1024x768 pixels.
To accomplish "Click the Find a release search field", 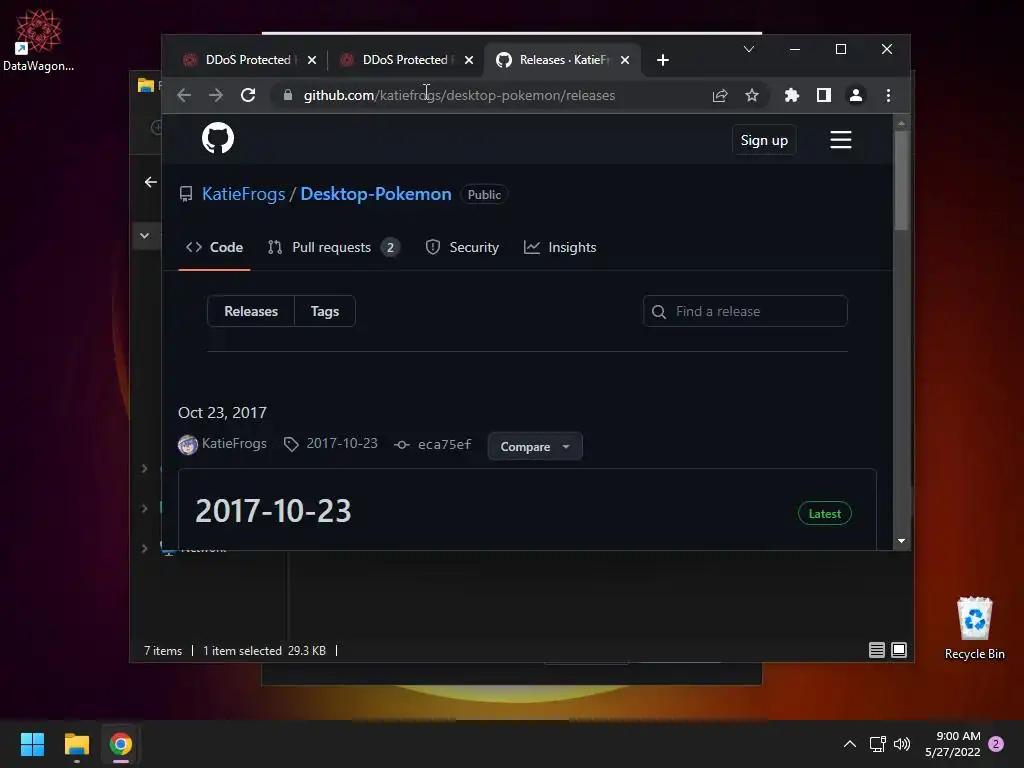I will [745, 312].
